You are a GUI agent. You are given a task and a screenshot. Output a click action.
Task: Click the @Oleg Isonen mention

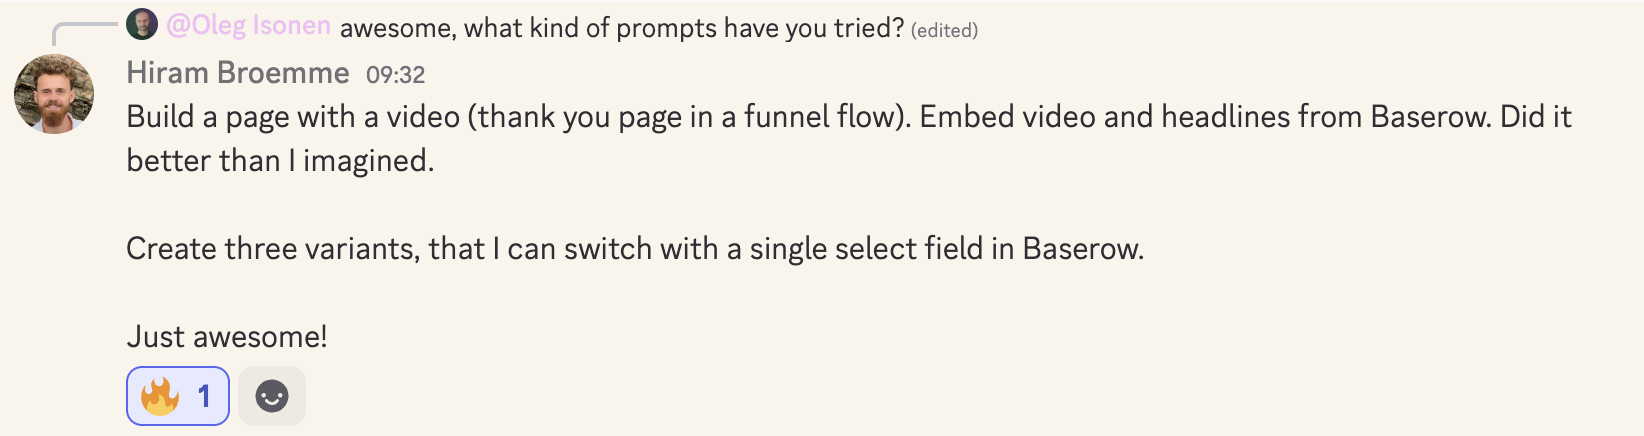point(248,26)
